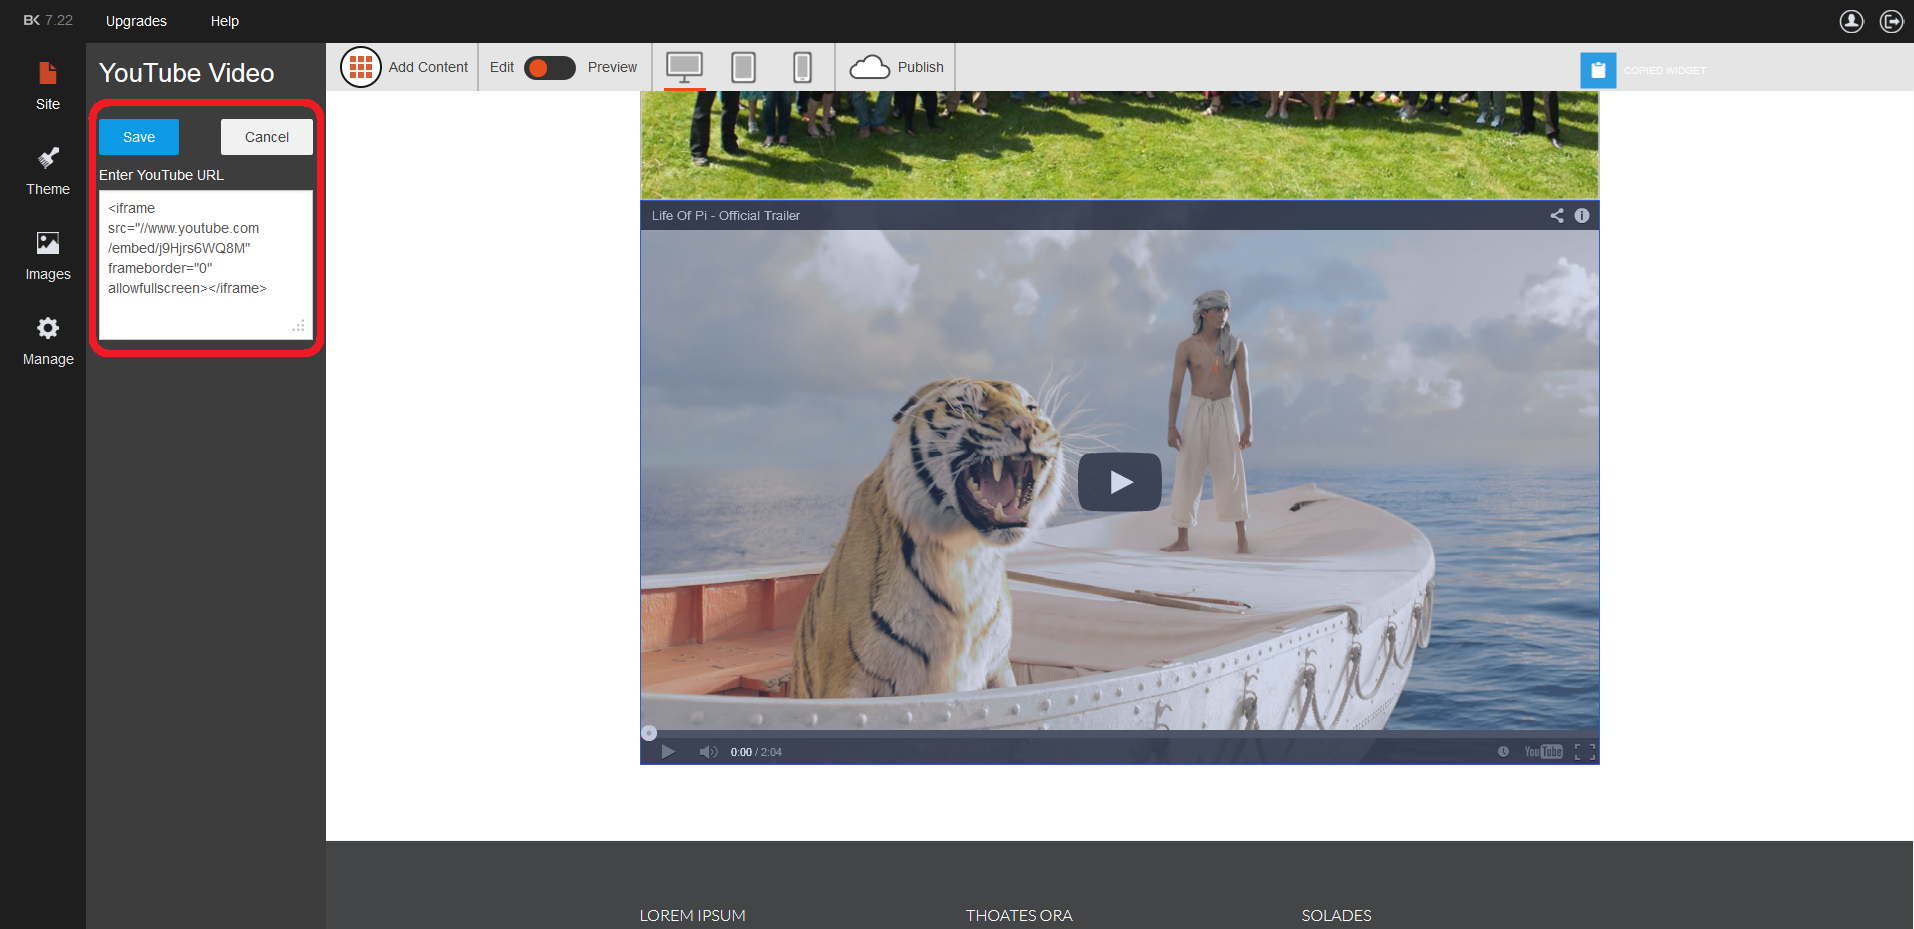Share the Life Of Pi video
This screenshot has width=1914, height=929.
(x=1557, y=215)
